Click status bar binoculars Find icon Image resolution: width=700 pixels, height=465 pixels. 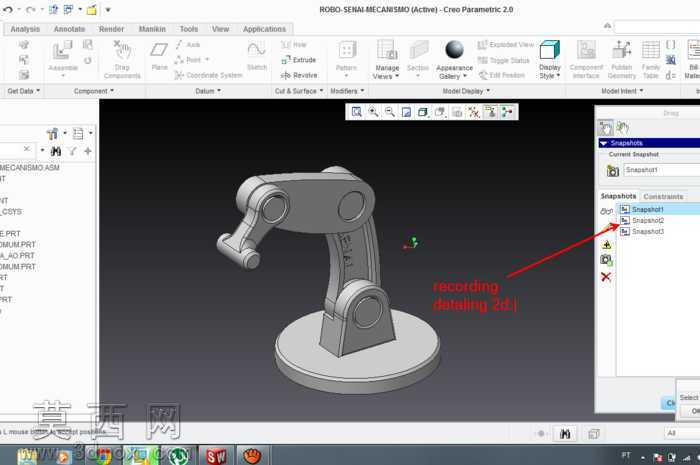click(x=565, y=433)
